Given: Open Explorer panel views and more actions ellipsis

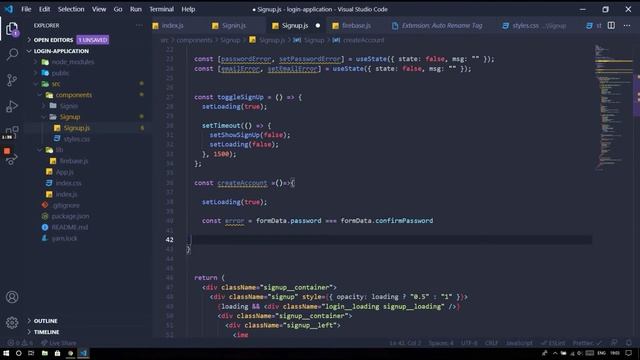Looking at the screenshot, I should (x=139, y=25).
